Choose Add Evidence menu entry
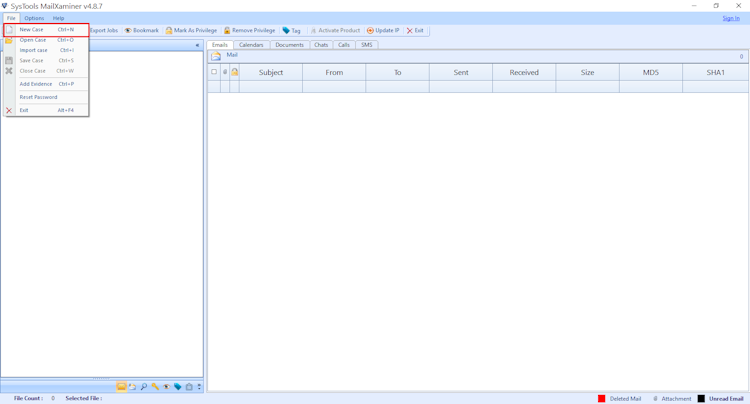The image size is (750, 404). point(46,84)
